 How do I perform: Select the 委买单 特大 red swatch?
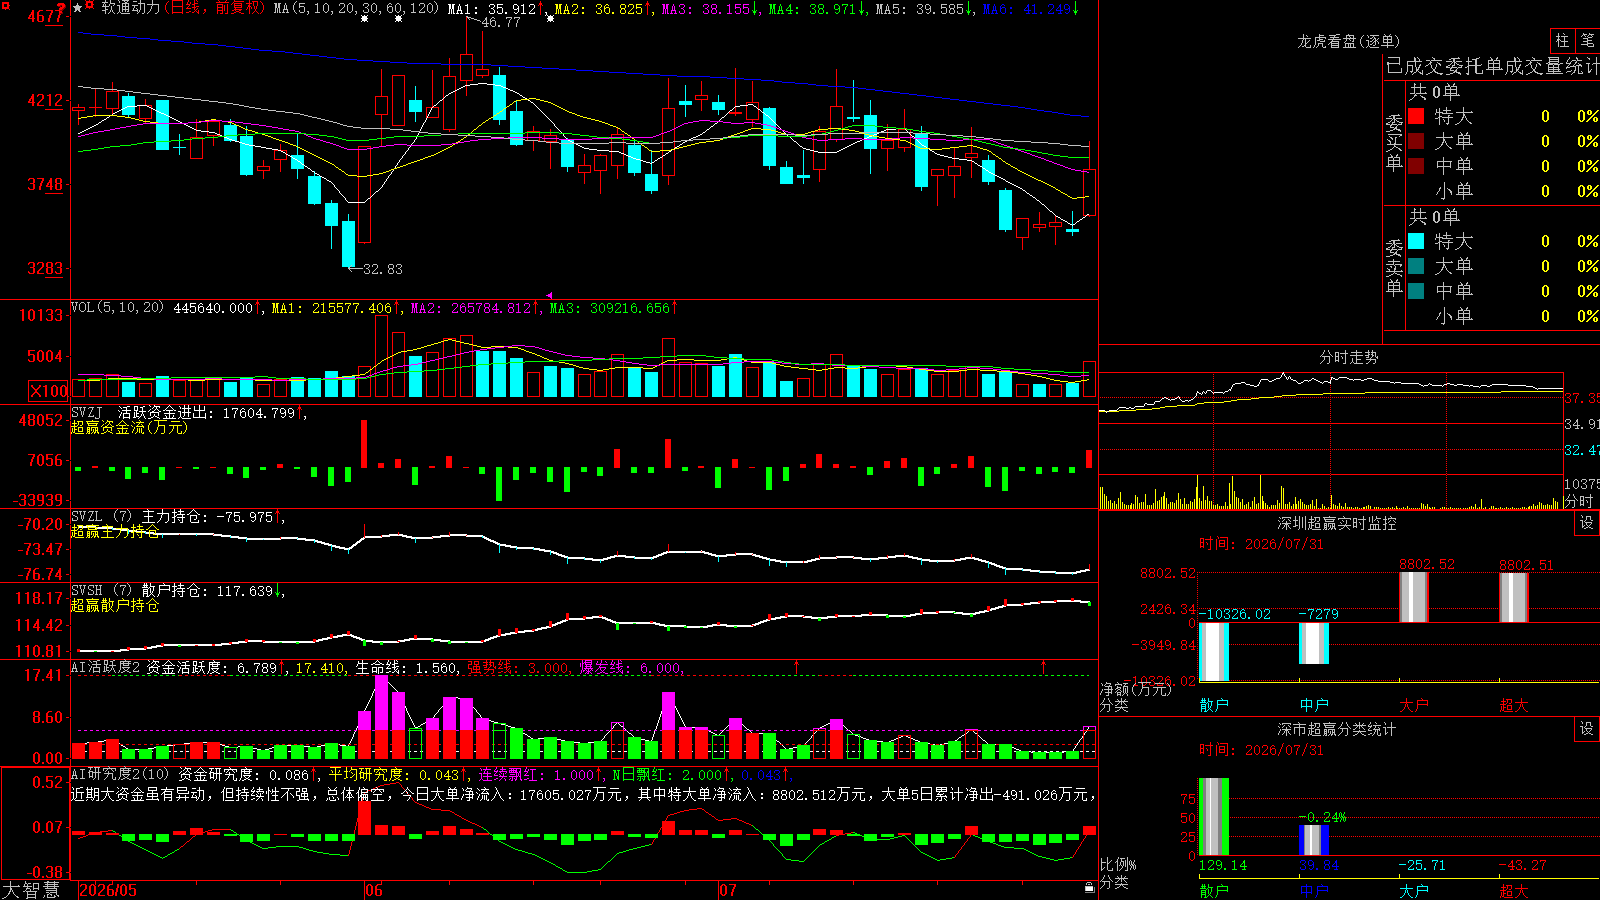pos(1416,116)
